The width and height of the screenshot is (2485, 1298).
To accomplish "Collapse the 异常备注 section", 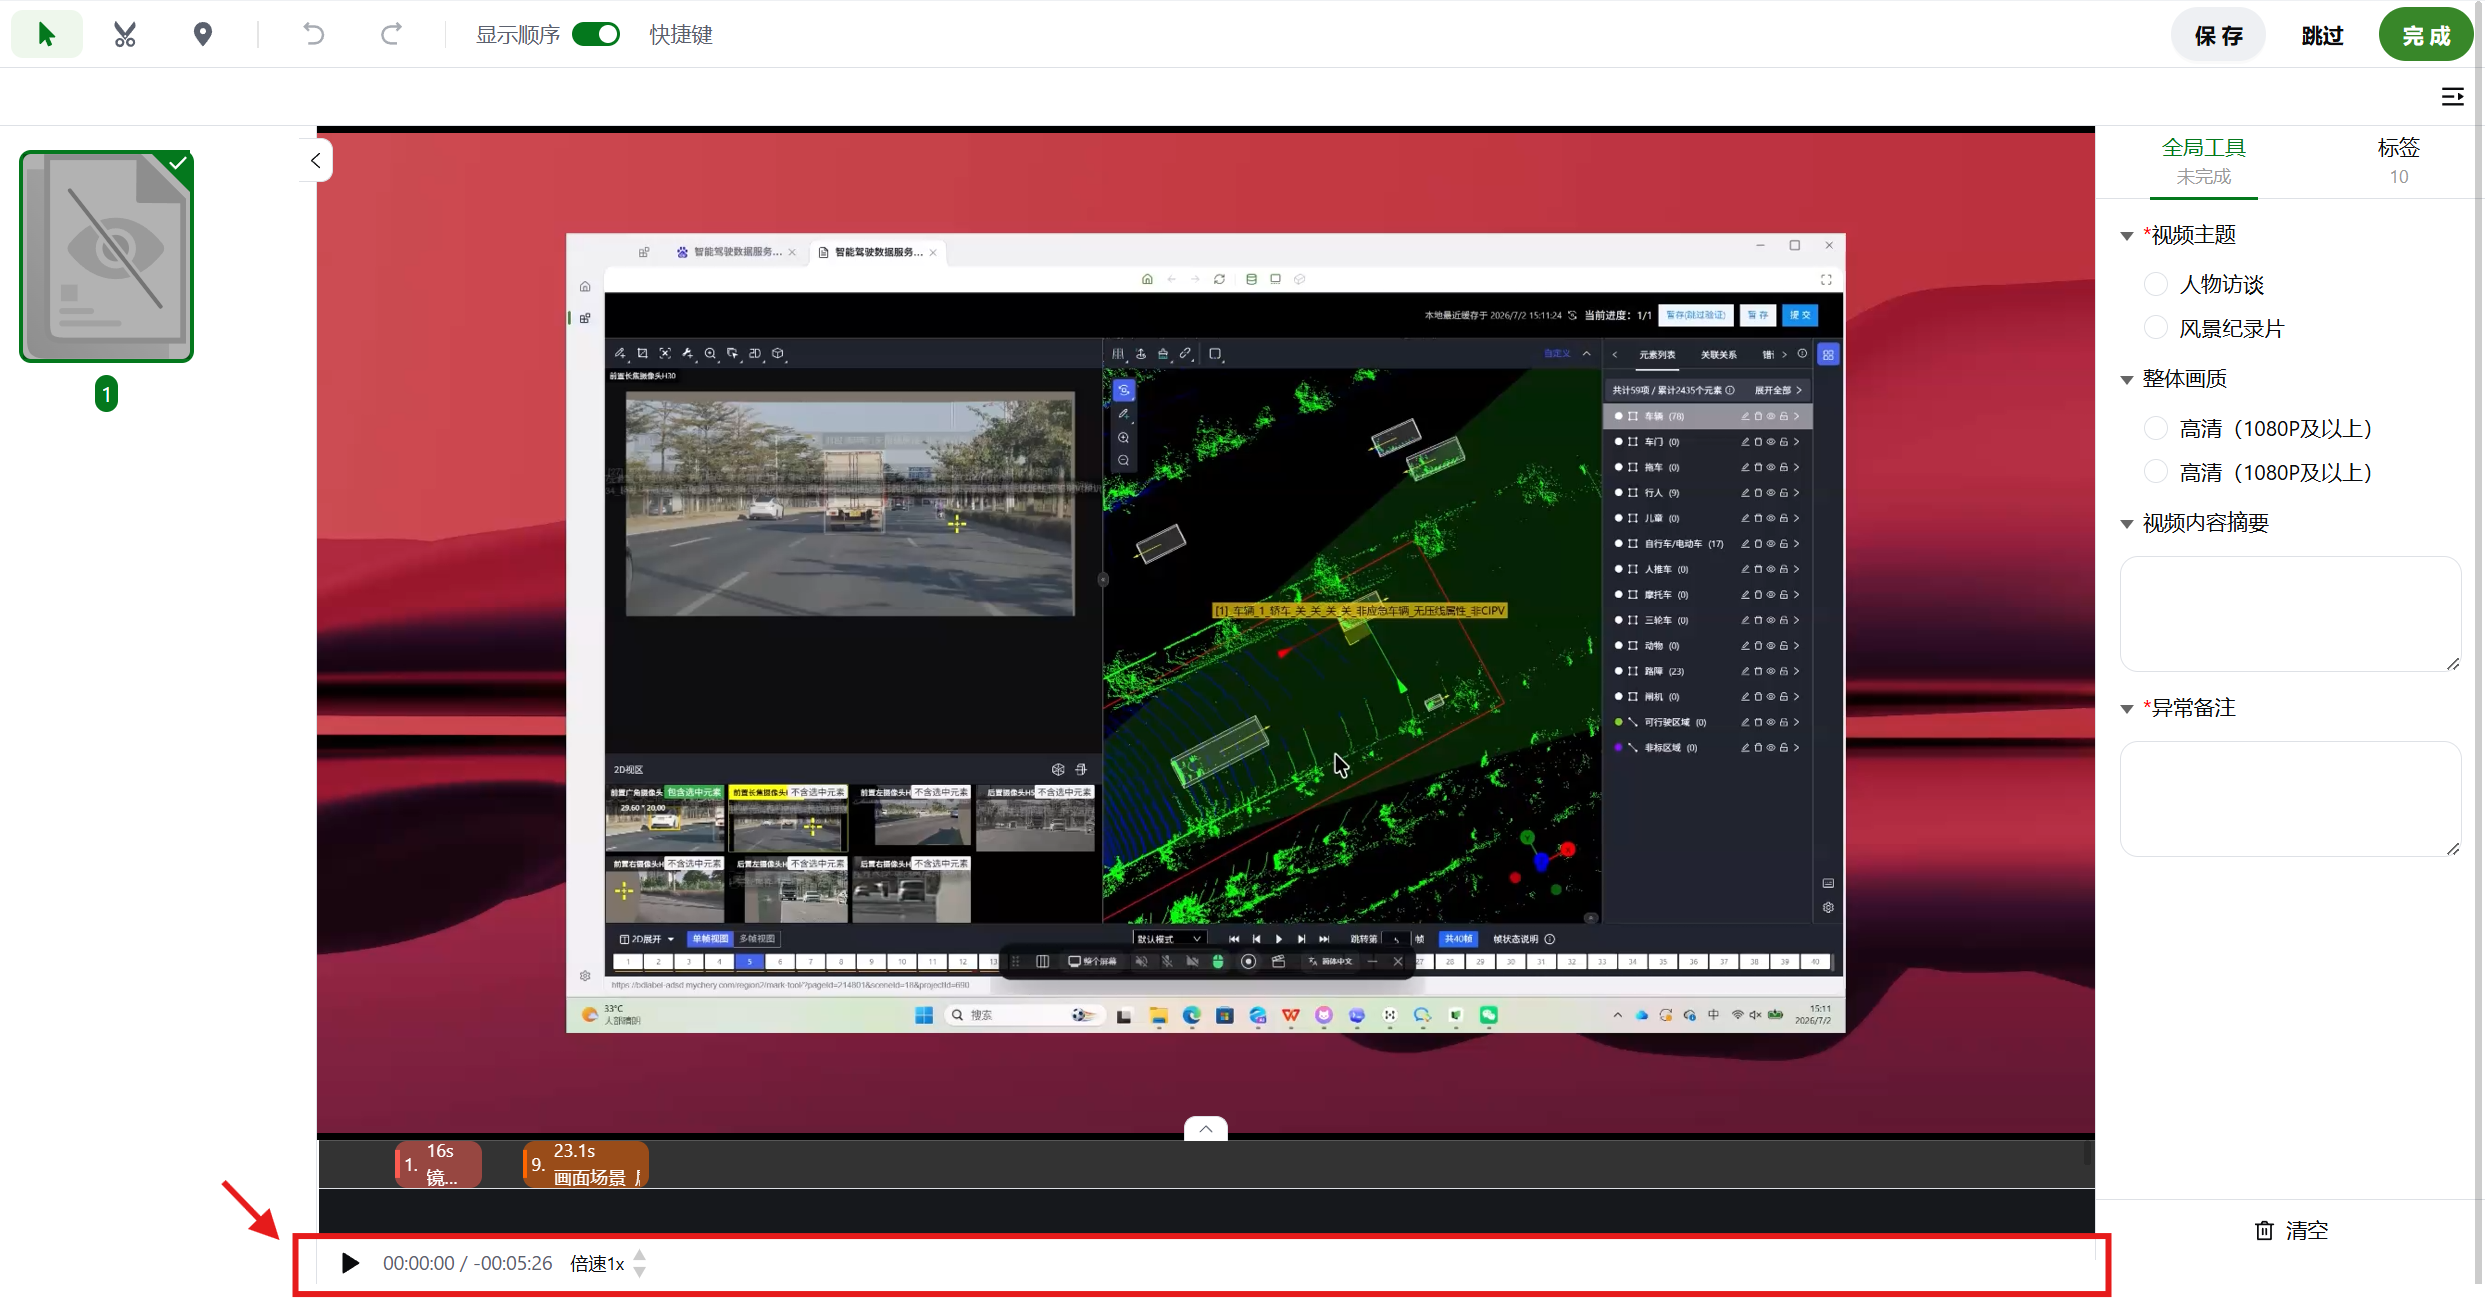I will (2127, 709).
